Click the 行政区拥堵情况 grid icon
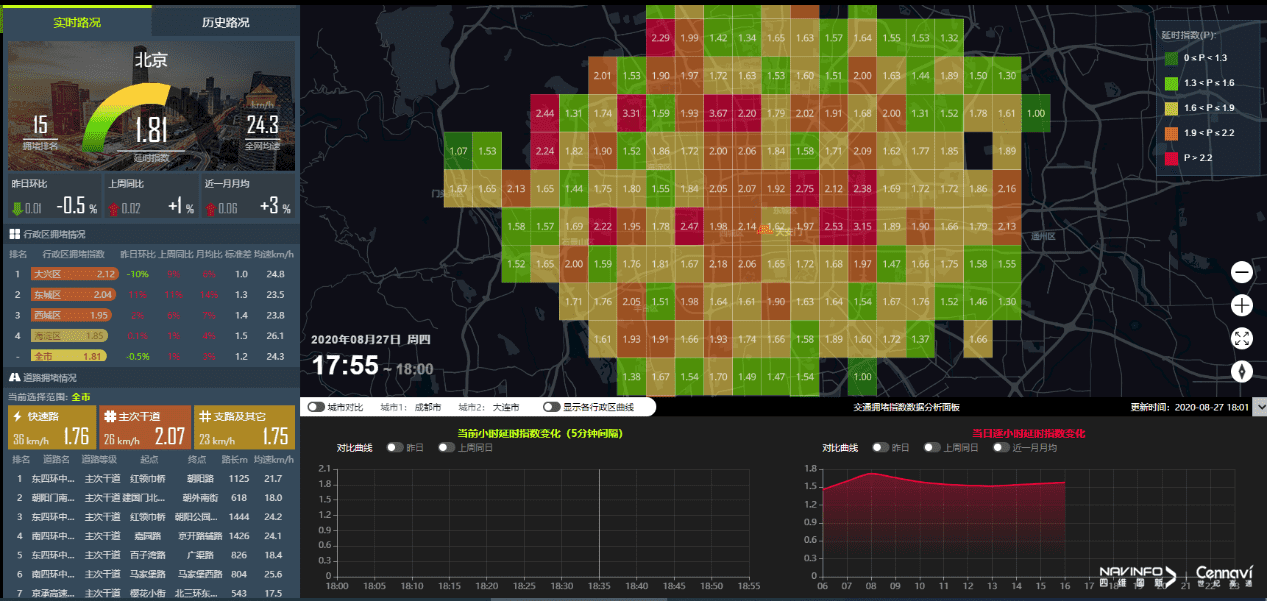1267x601 pixels. [x=15, y=234]
